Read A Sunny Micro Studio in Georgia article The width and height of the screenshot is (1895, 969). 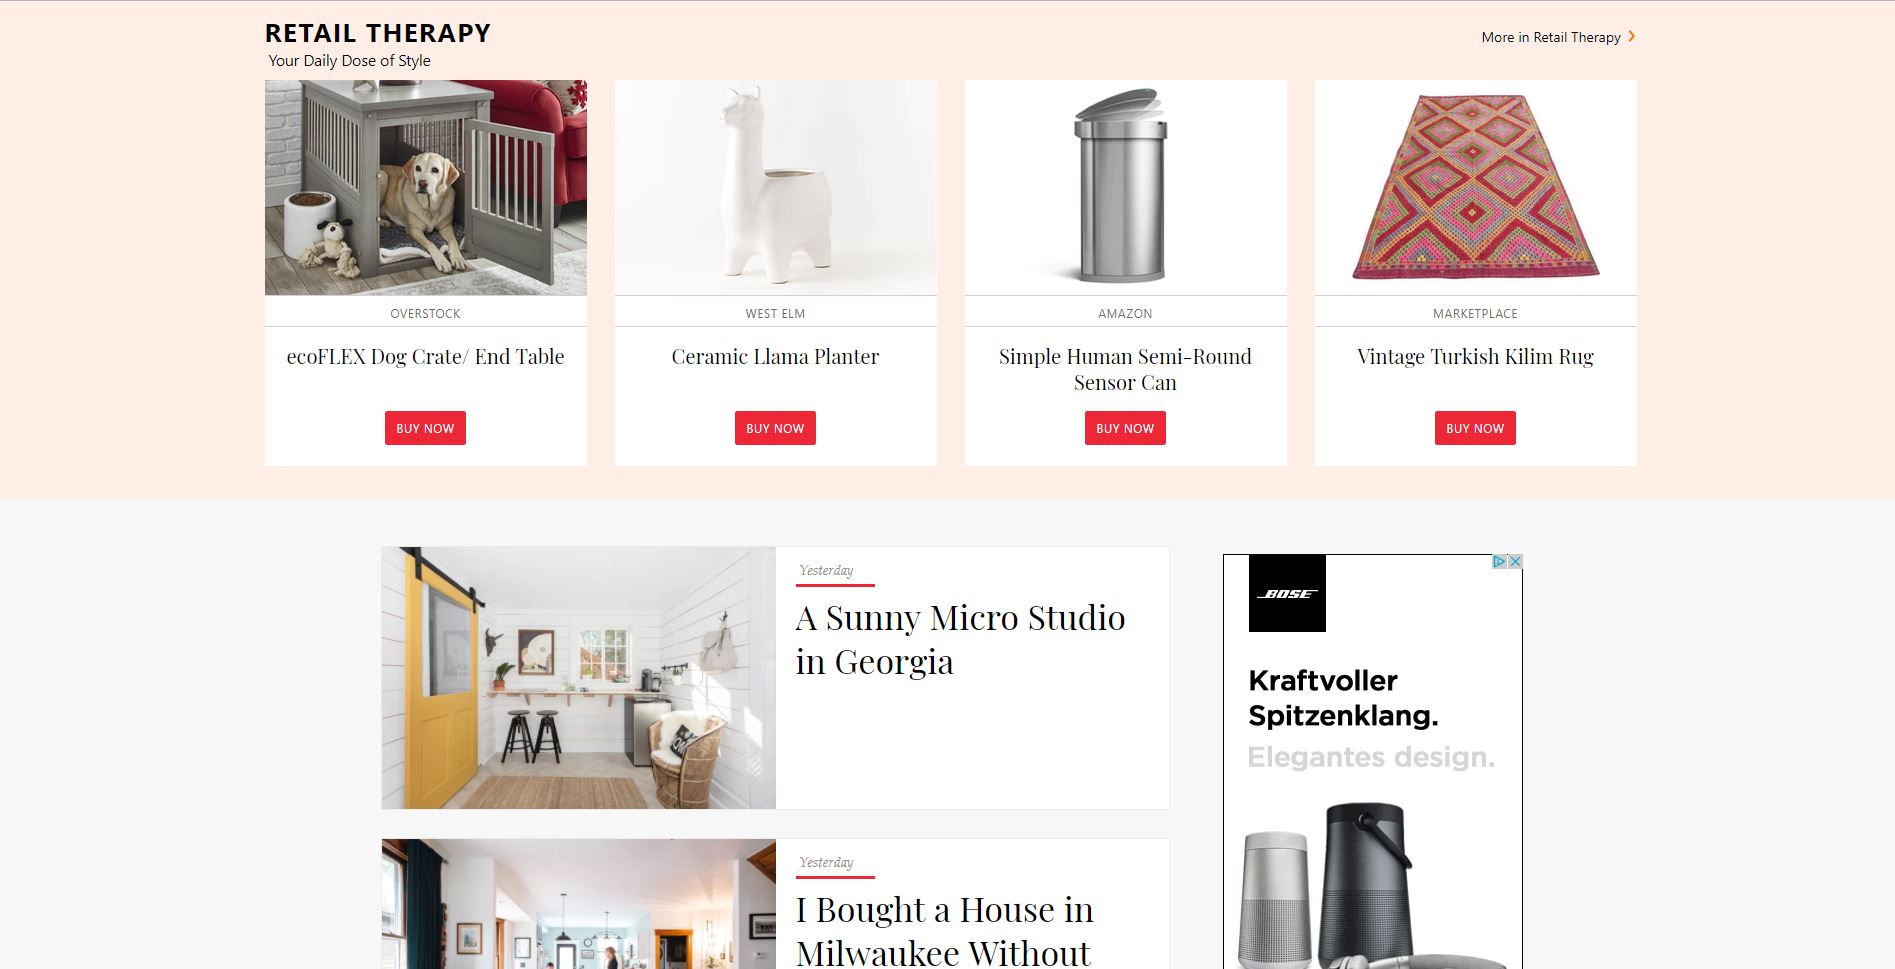(960, 640)
